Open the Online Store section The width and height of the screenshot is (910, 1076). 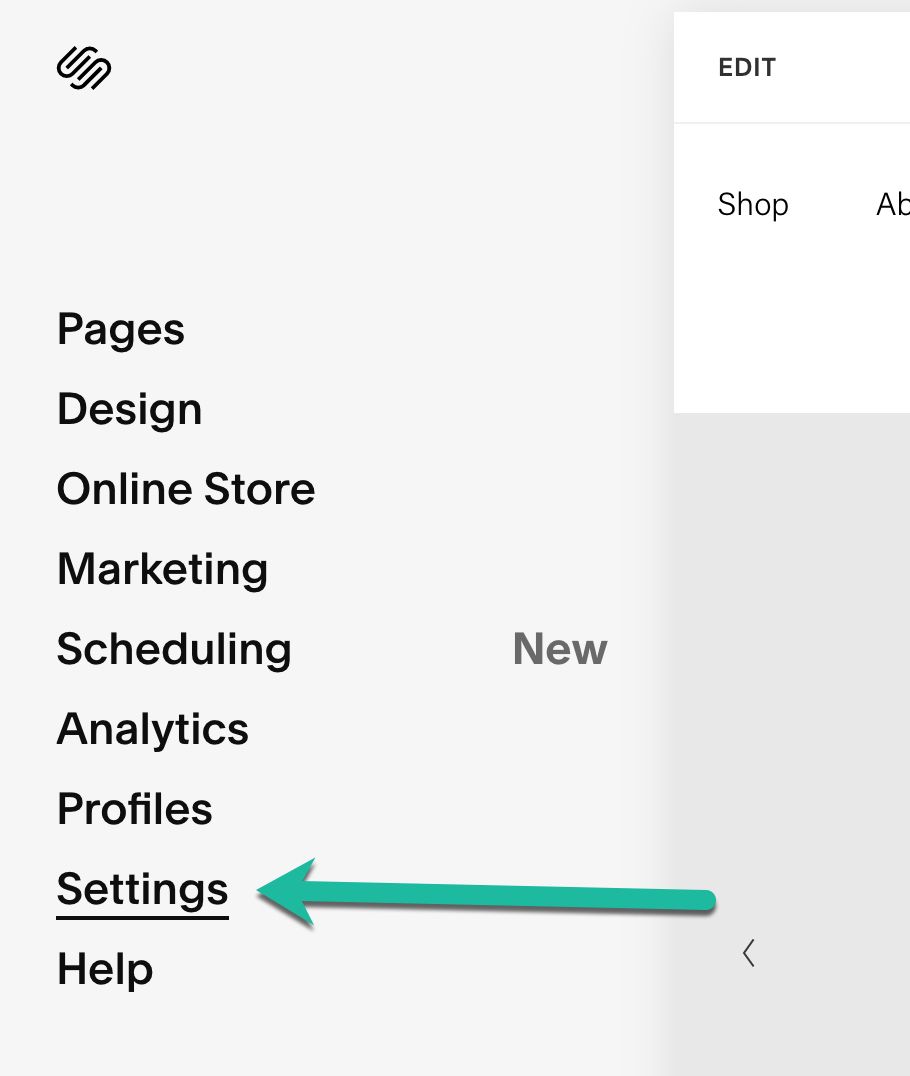pyautogui.click(x=186, y=488)
